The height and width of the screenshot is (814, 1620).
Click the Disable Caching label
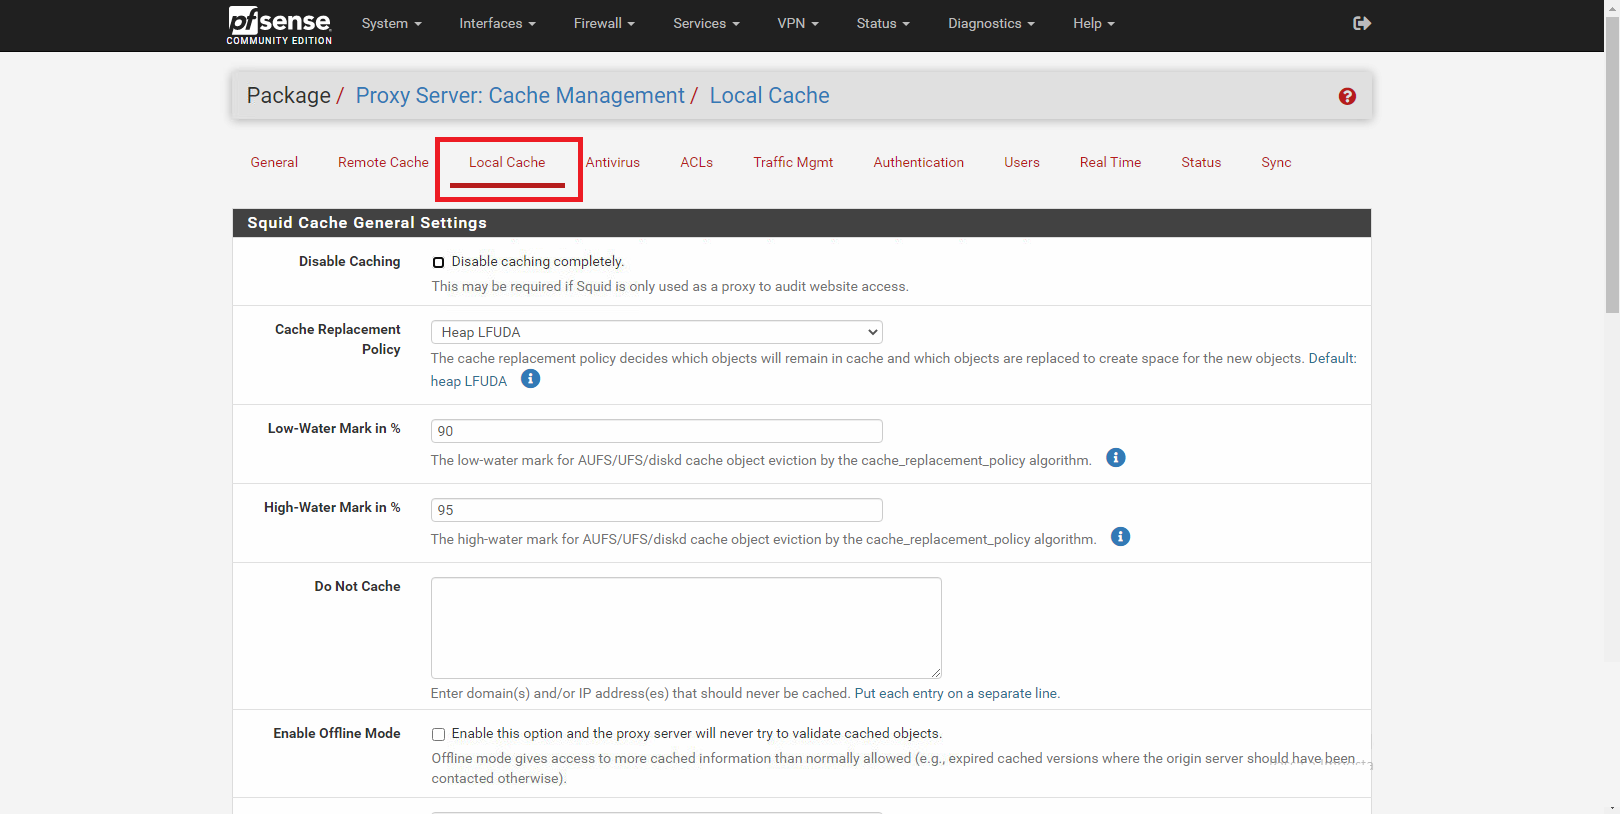[x=349, y=261]
